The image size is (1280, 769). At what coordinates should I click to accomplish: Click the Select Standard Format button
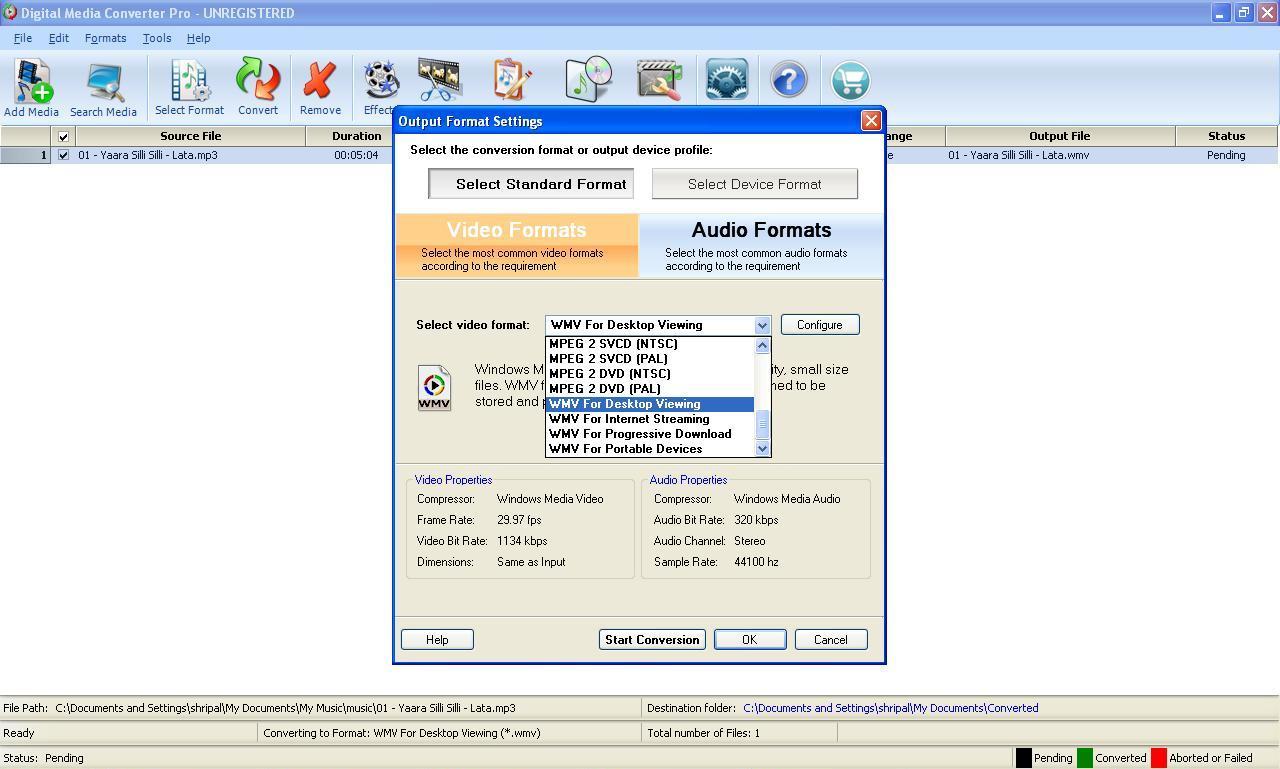531,184
